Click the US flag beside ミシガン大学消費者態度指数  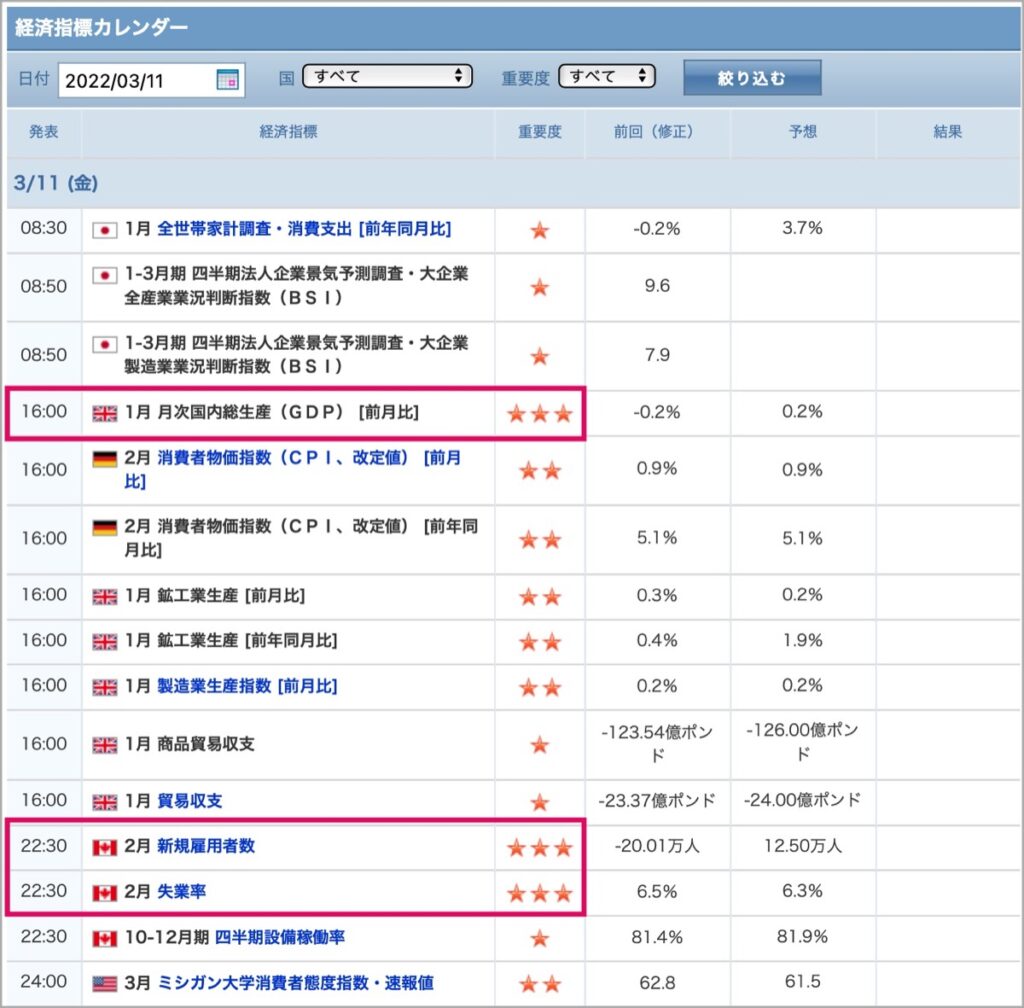tap(104, 984)
